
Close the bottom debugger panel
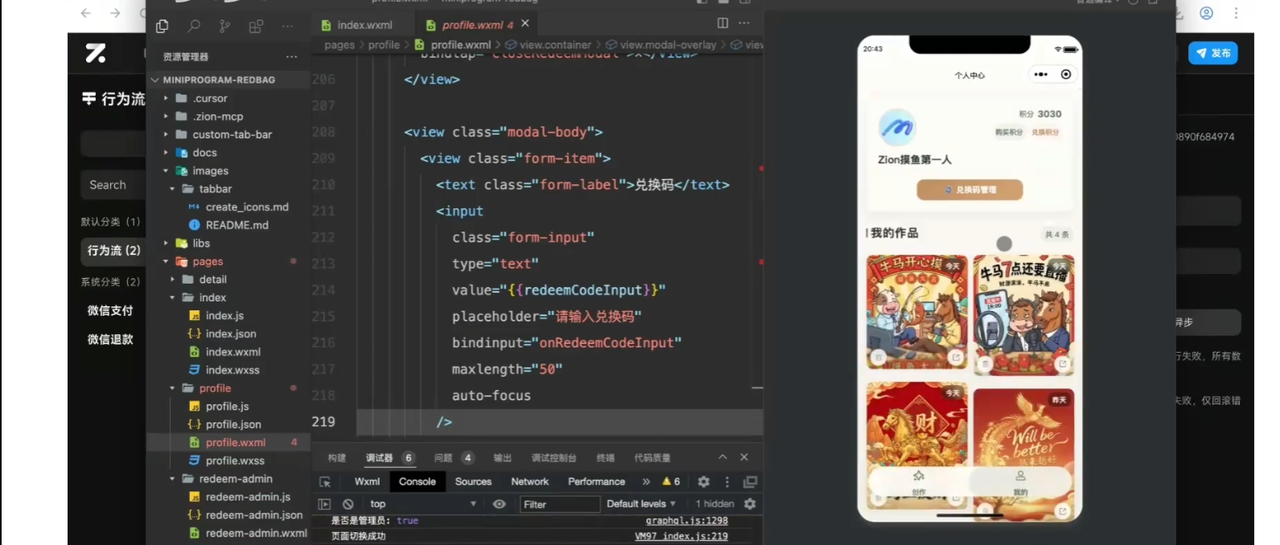point(744,457)
